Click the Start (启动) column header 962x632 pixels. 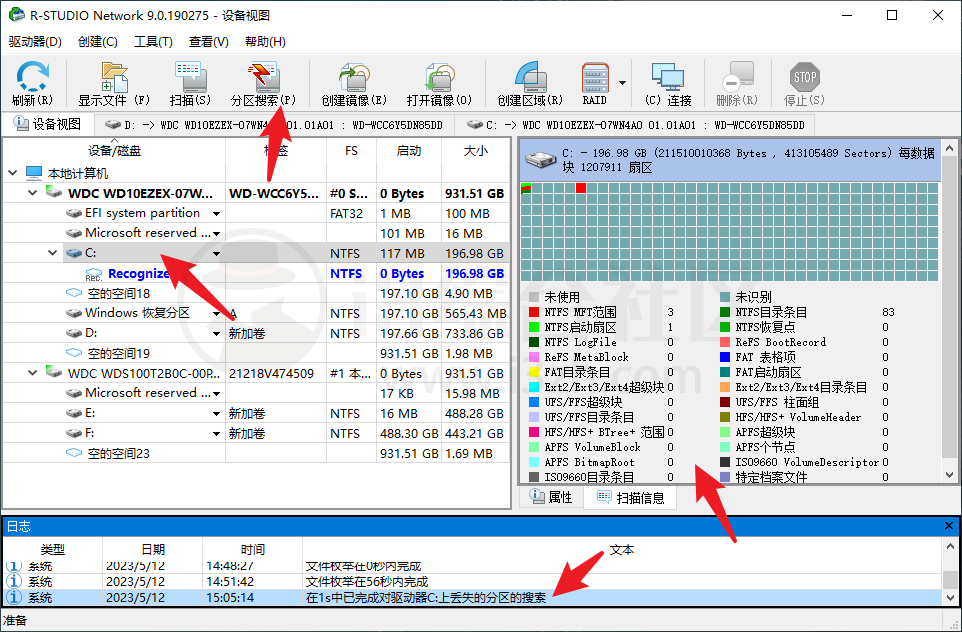coord(409,151)
